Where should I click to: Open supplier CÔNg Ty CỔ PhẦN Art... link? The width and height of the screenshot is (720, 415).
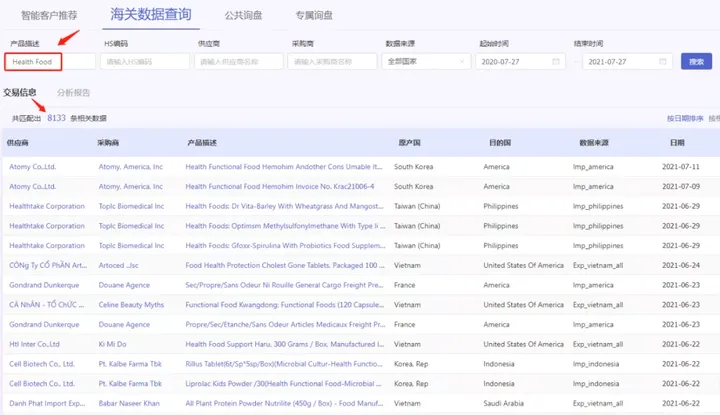click(48, 265)
